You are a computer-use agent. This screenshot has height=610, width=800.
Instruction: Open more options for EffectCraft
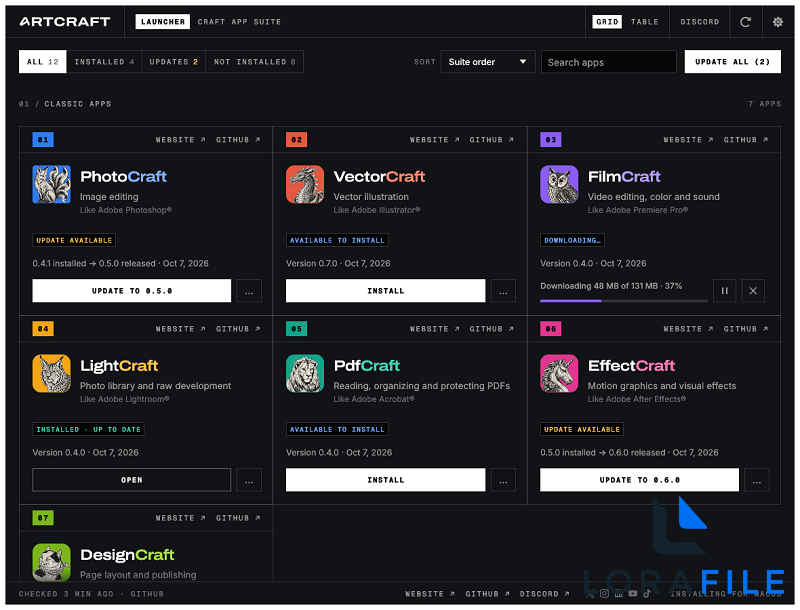(x=757, y=480)
